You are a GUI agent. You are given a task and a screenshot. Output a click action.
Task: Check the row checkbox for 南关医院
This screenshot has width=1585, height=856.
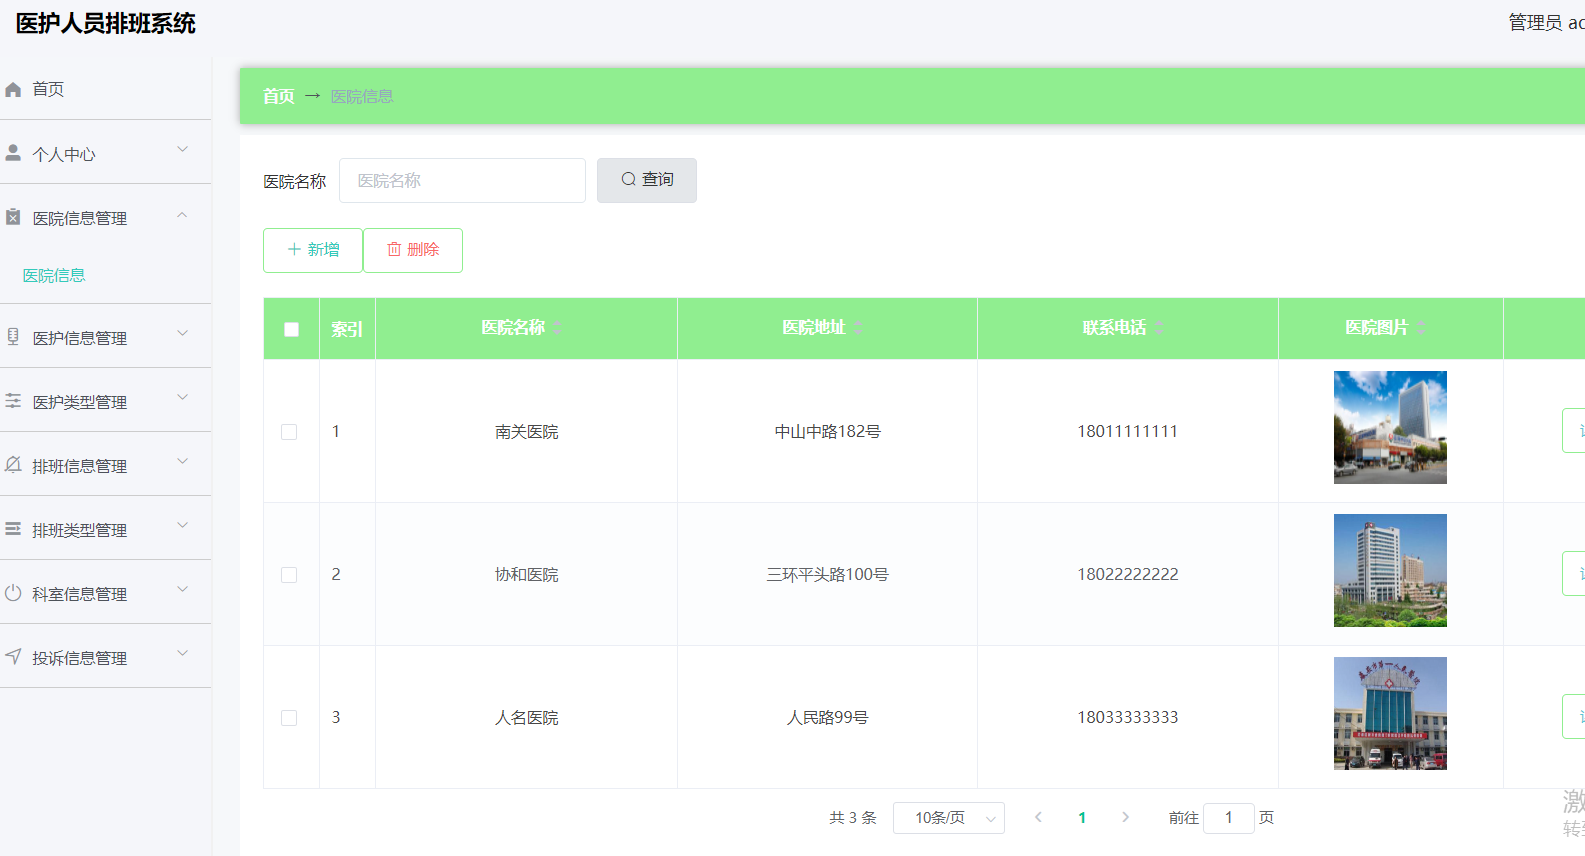point(289,432)
